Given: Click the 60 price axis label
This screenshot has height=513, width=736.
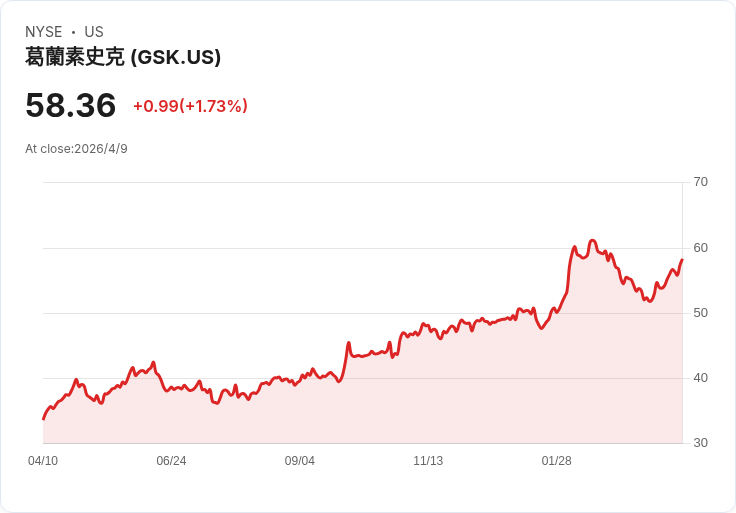Looking at the screenshot, I should [700, 248].
